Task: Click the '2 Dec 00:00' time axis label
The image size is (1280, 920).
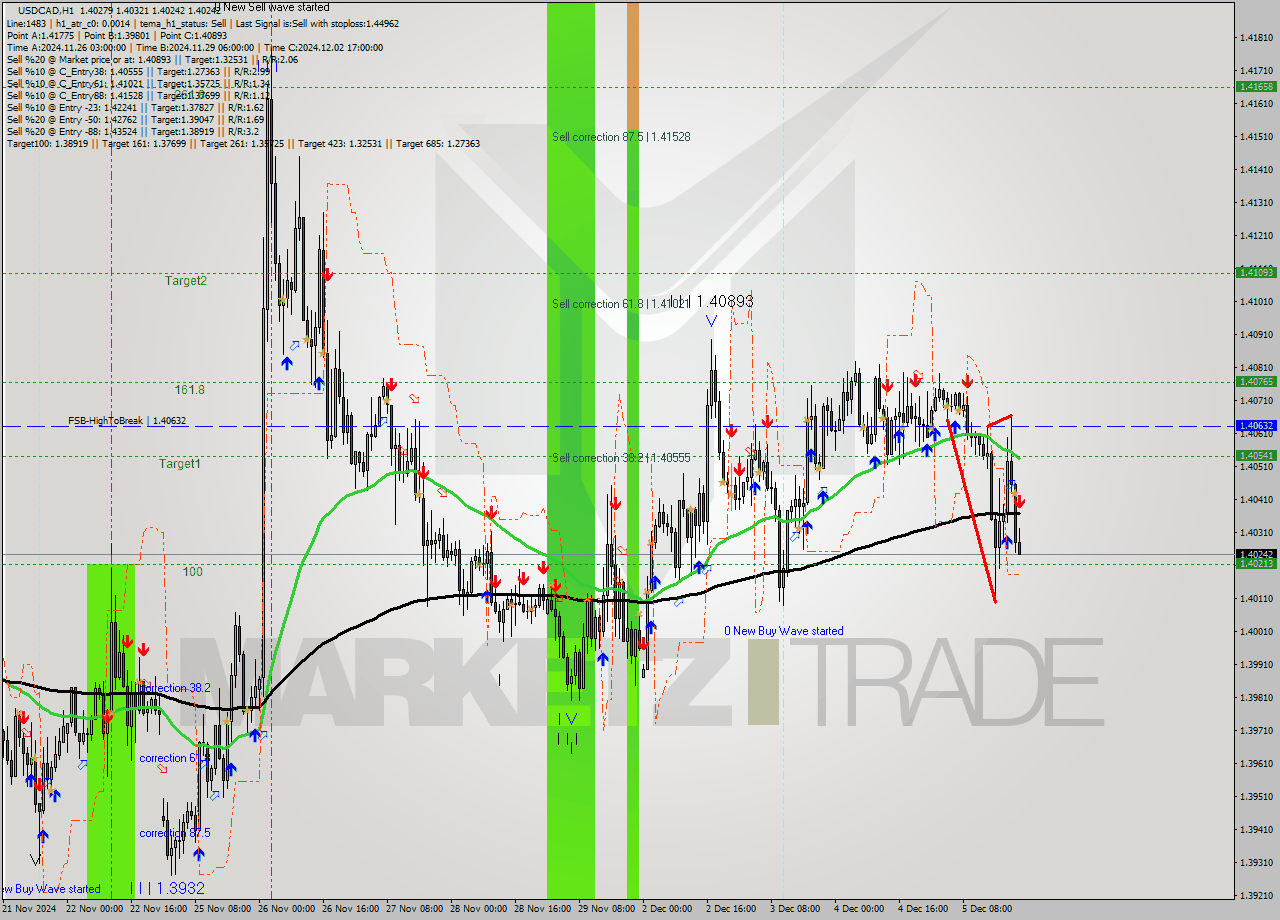Action: pyautogui.click(x=666, y=909)
